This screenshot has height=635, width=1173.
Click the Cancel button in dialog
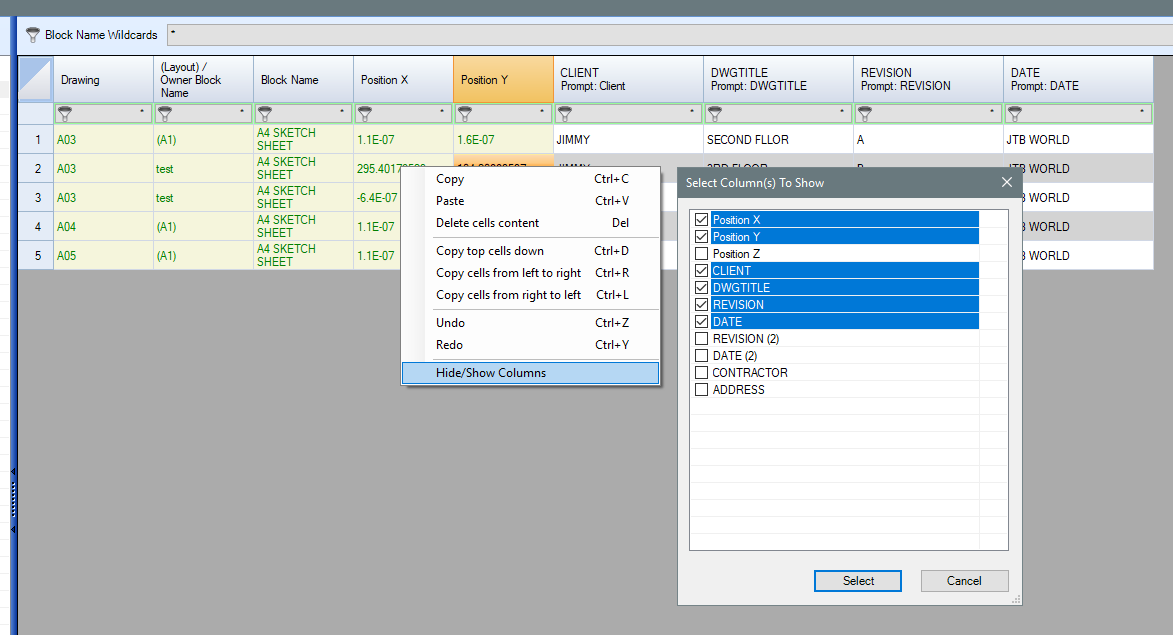(x=964, y=581)
